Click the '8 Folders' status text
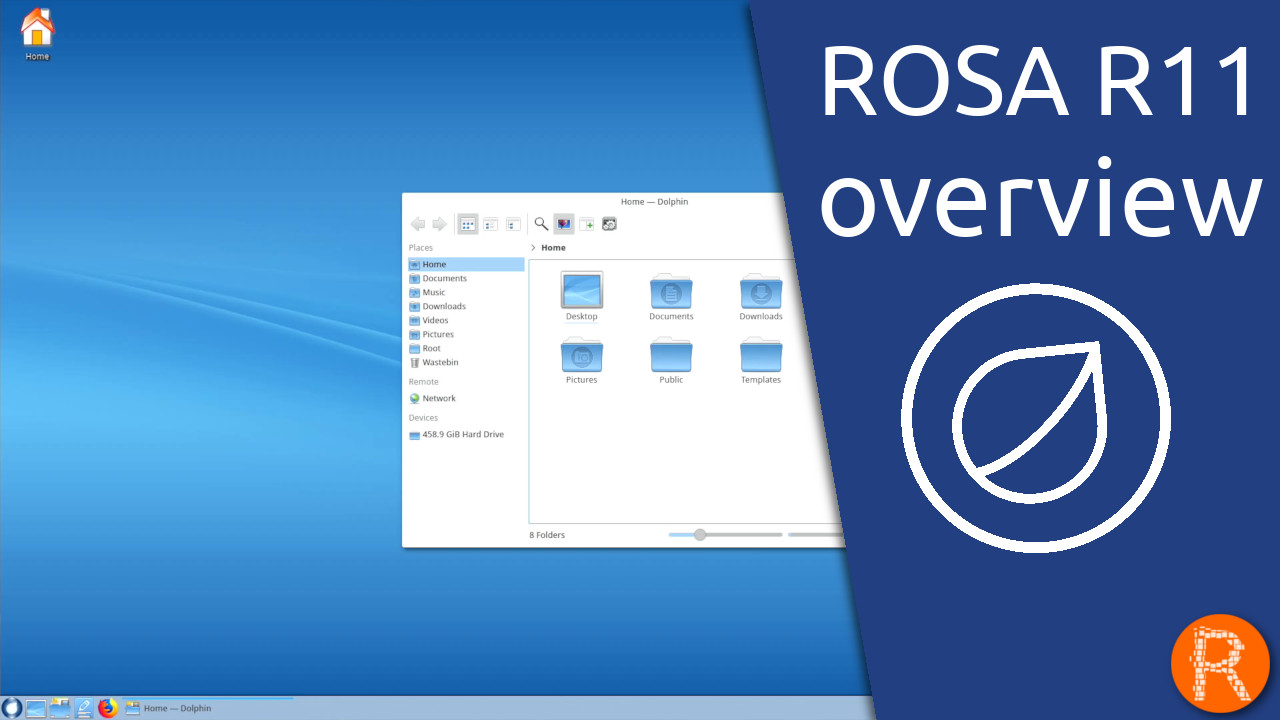The height and width of the screenshot is (720, 1280). (x=547, y=535)
